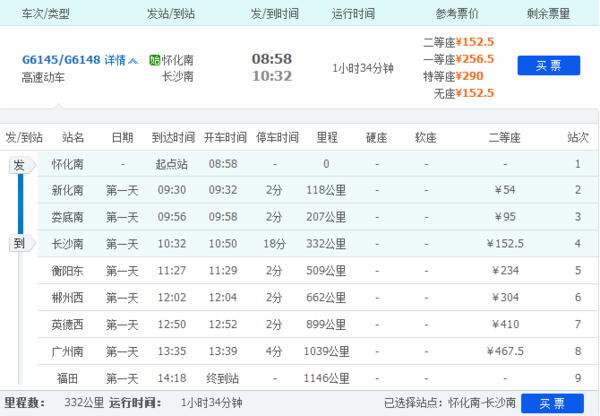
Task: Click the green 始 origin-station icon
Action: [x=153, y=59]
